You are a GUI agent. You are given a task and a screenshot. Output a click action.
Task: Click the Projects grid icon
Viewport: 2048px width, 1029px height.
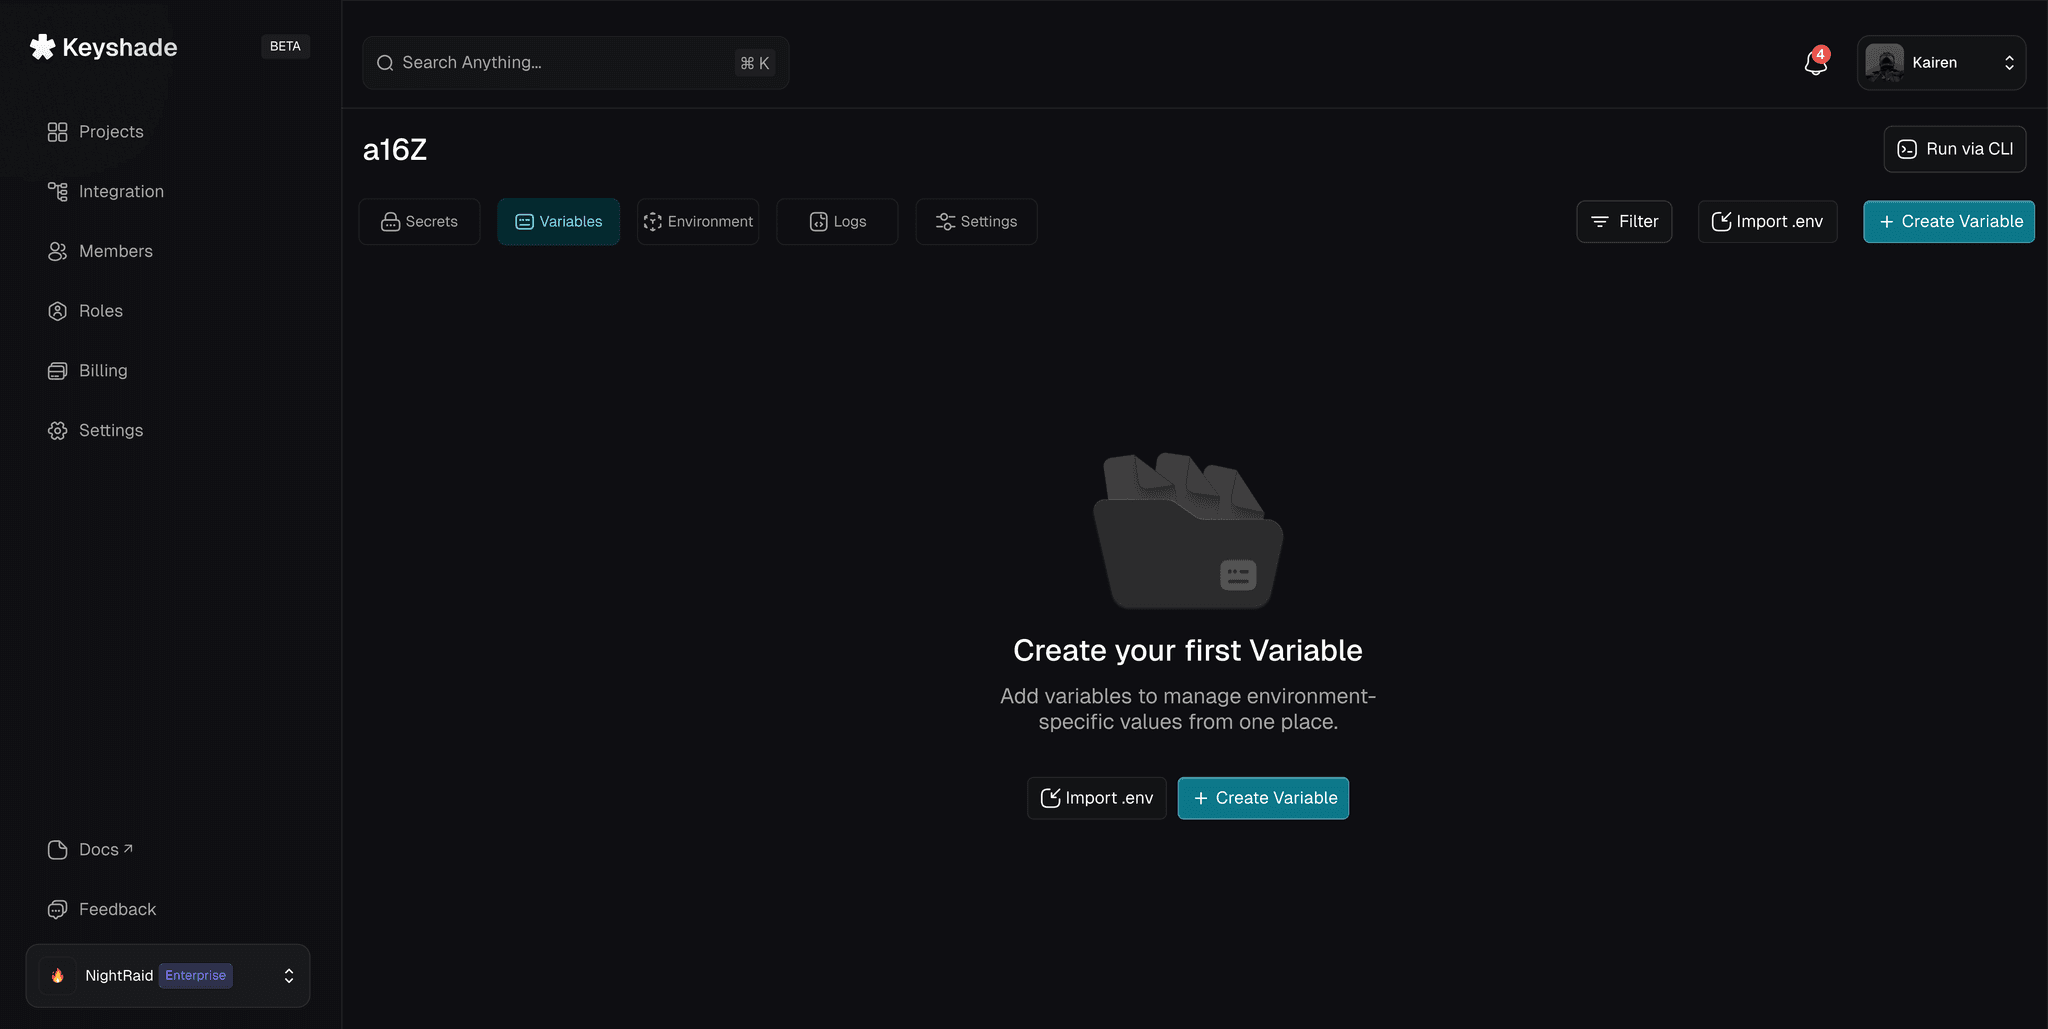[58, 132]
